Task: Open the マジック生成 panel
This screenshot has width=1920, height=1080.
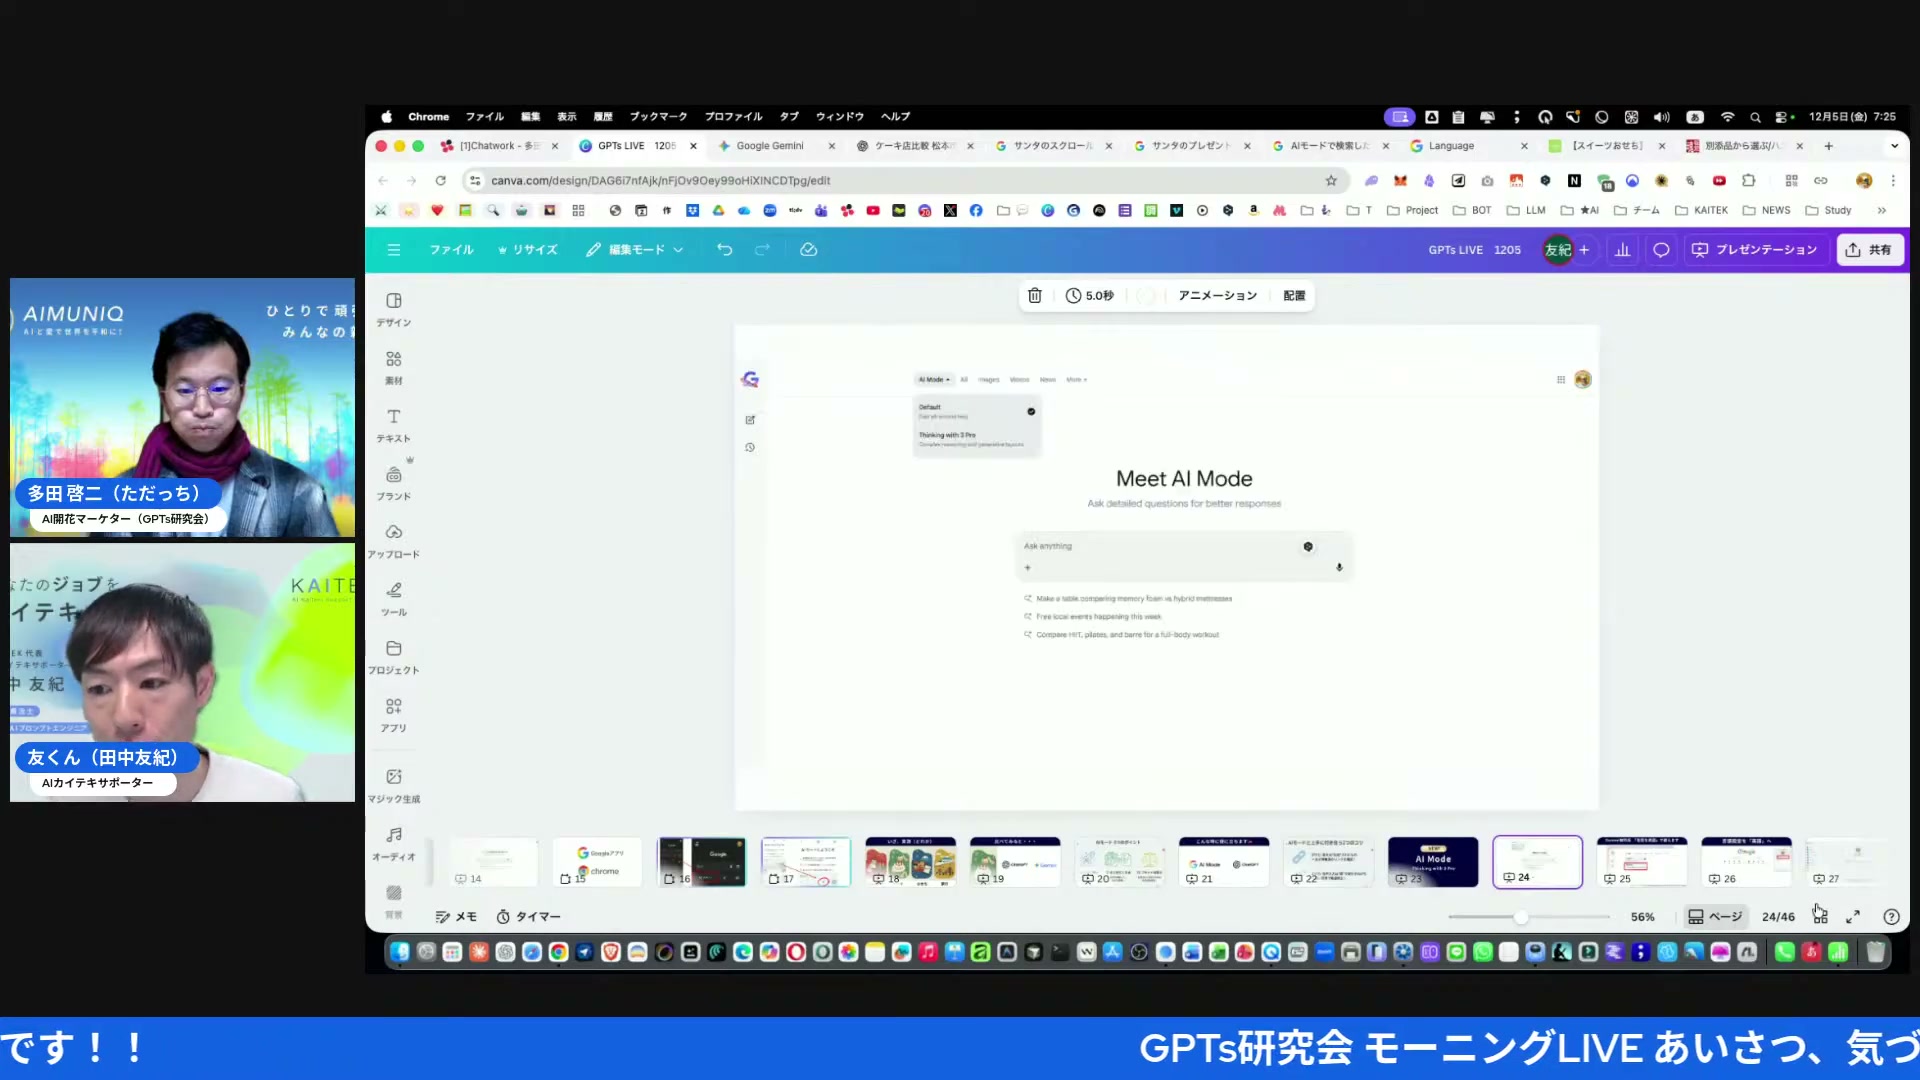Action: click(x=394, y=786)
